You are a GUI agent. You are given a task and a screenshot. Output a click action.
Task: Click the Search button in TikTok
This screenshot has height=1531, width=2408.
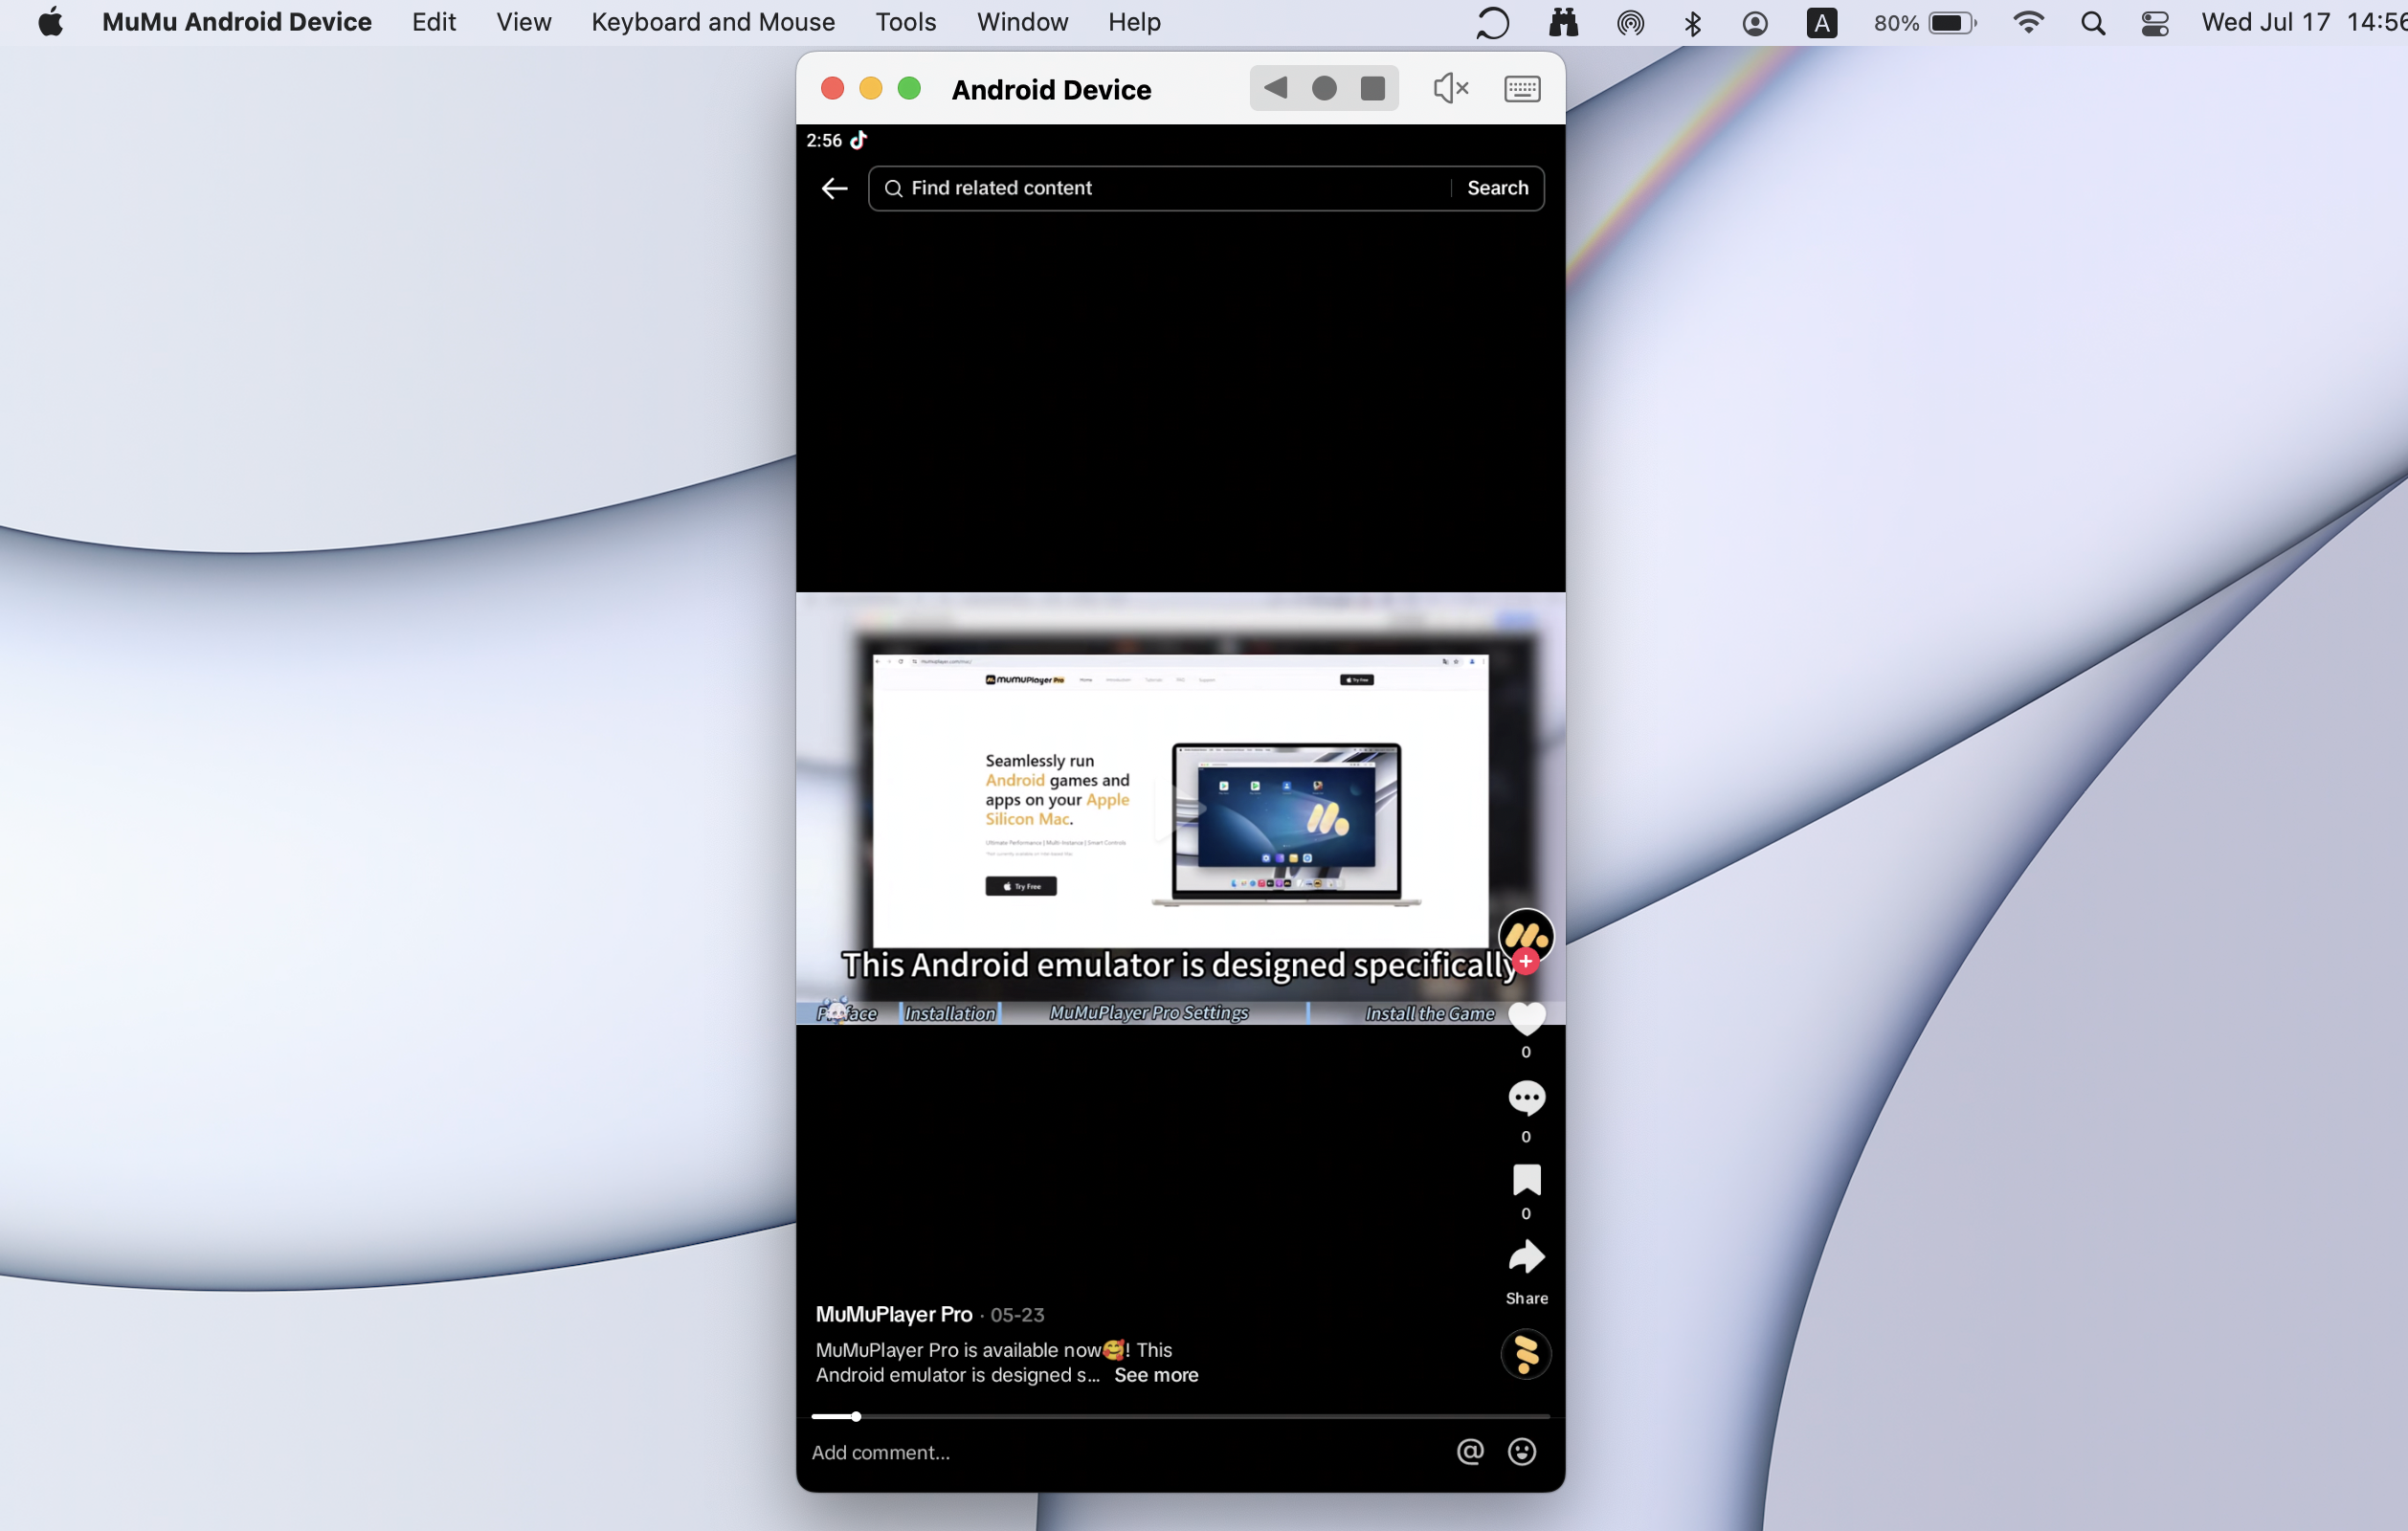(1495, 188)
